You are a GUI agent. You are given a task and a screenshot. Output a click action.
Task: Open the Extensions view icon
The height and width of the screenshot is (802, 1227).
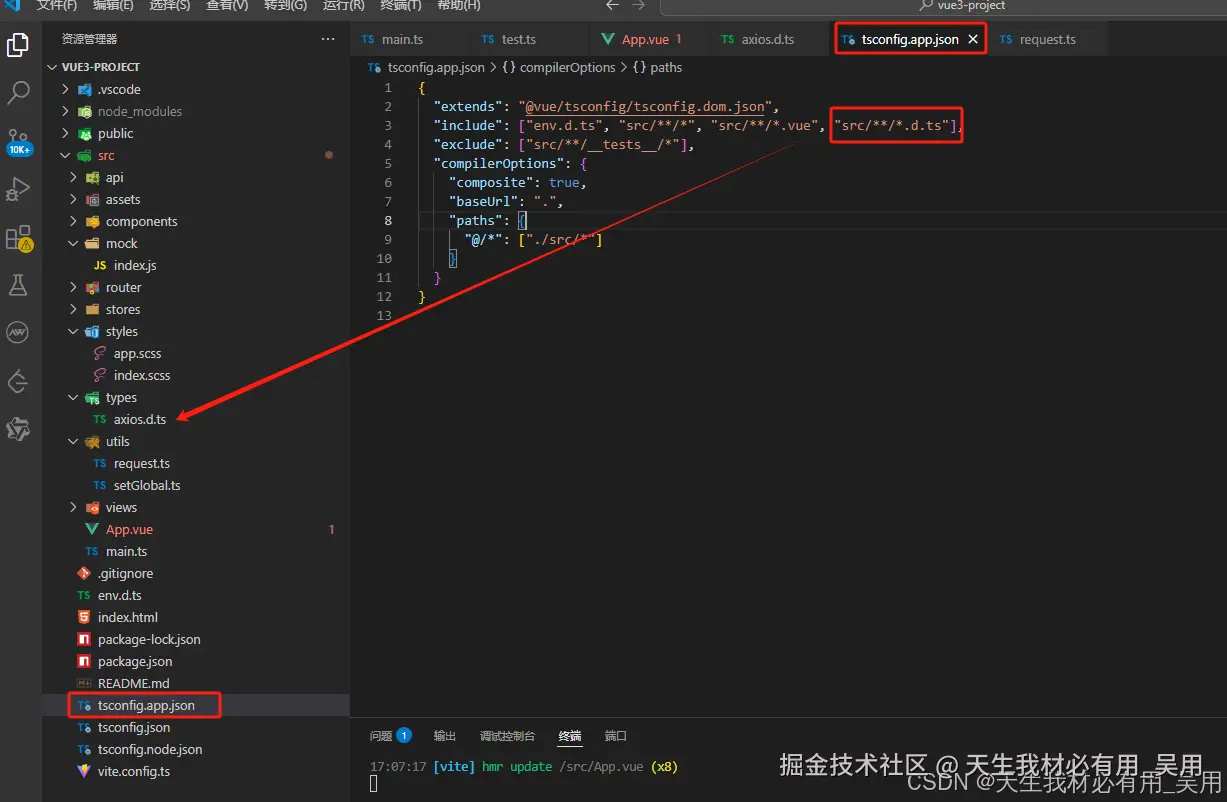(18, 238)
